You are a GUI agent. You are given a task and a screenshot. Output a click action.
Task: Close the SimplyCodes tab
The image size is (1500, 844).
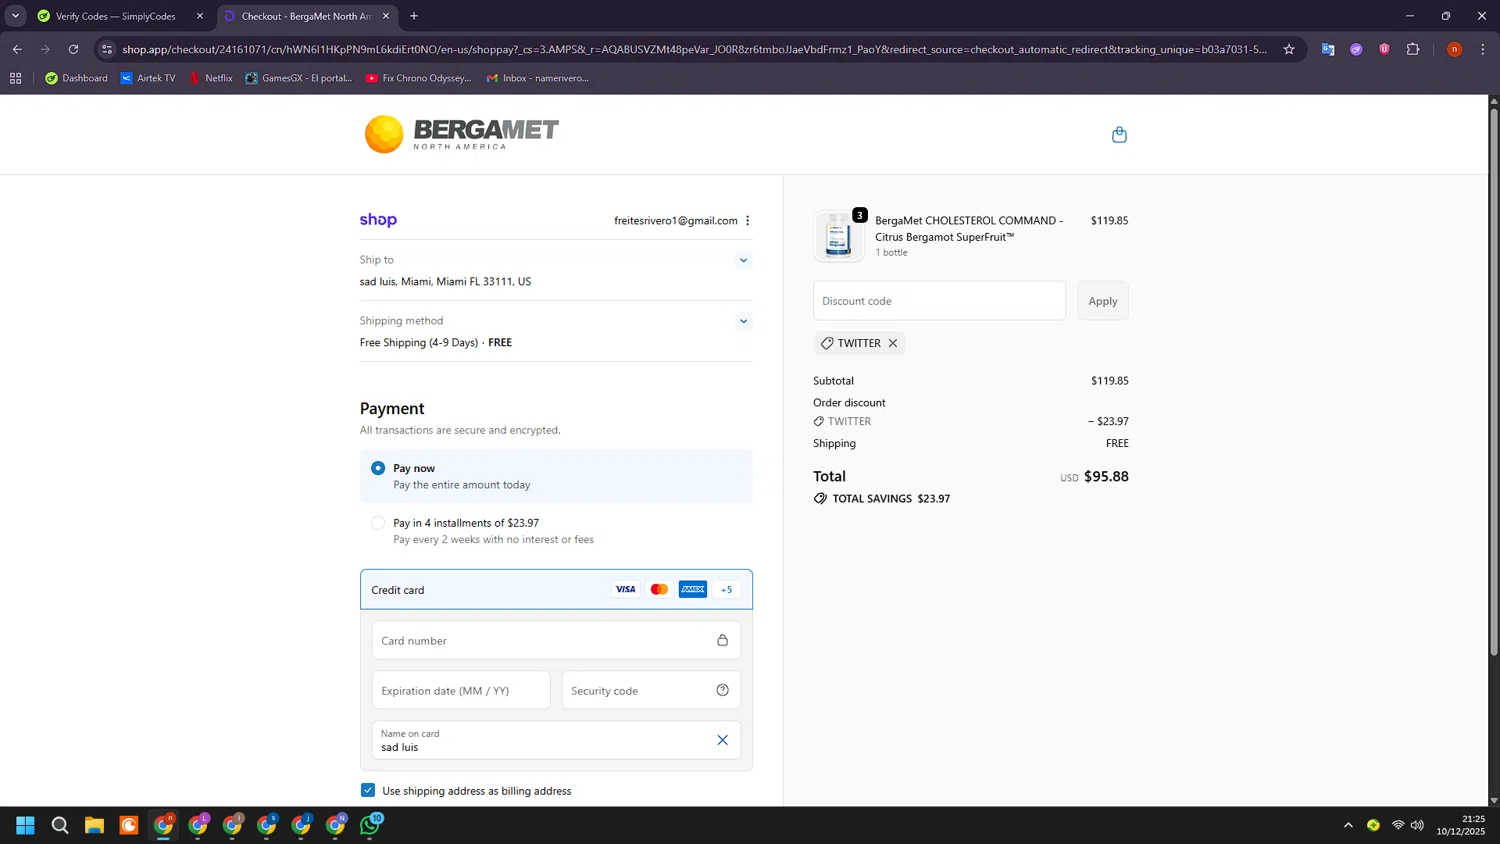[x=200, y=16]
